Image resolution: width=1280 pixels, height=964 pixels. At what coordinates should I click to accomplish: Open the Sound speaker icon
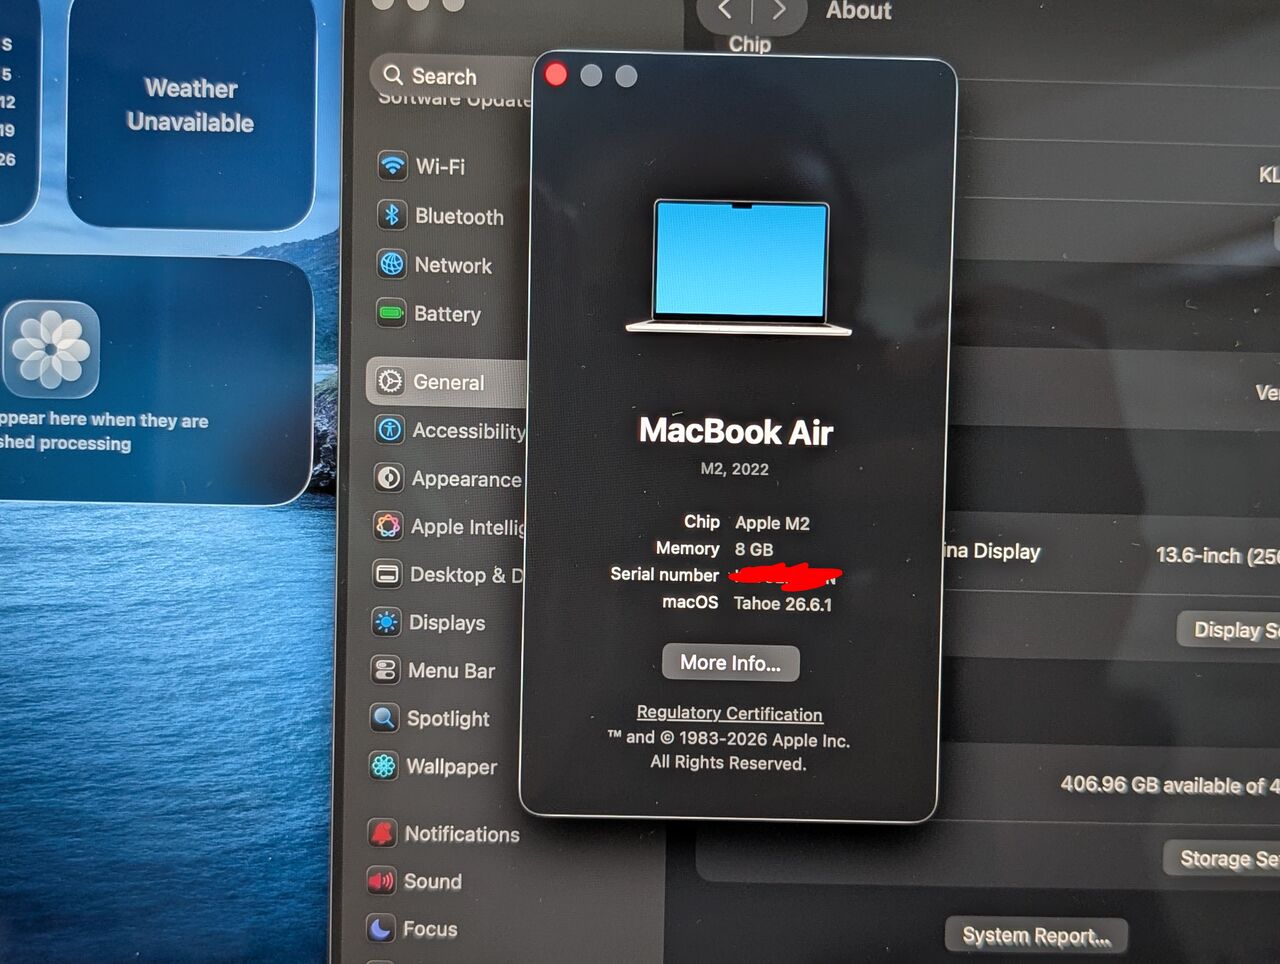pyautogui.click(x=381, y=881)
